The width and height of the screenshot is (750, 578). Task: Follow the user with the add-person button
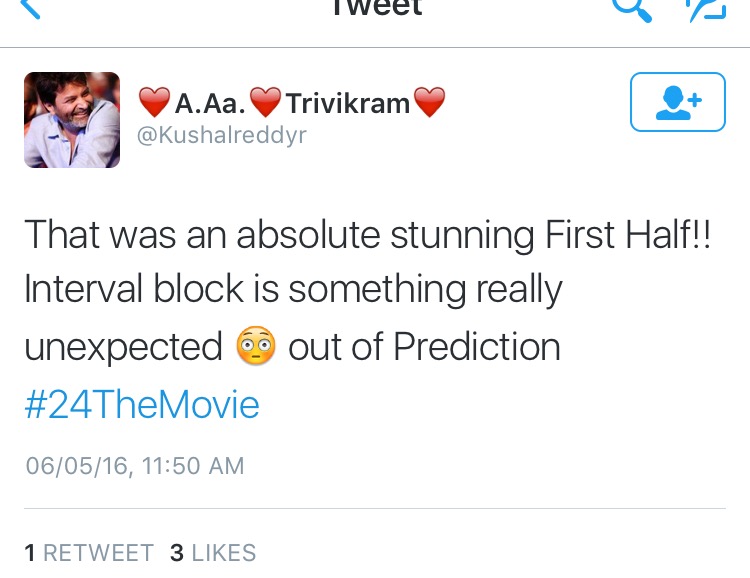tap(677, 102)
